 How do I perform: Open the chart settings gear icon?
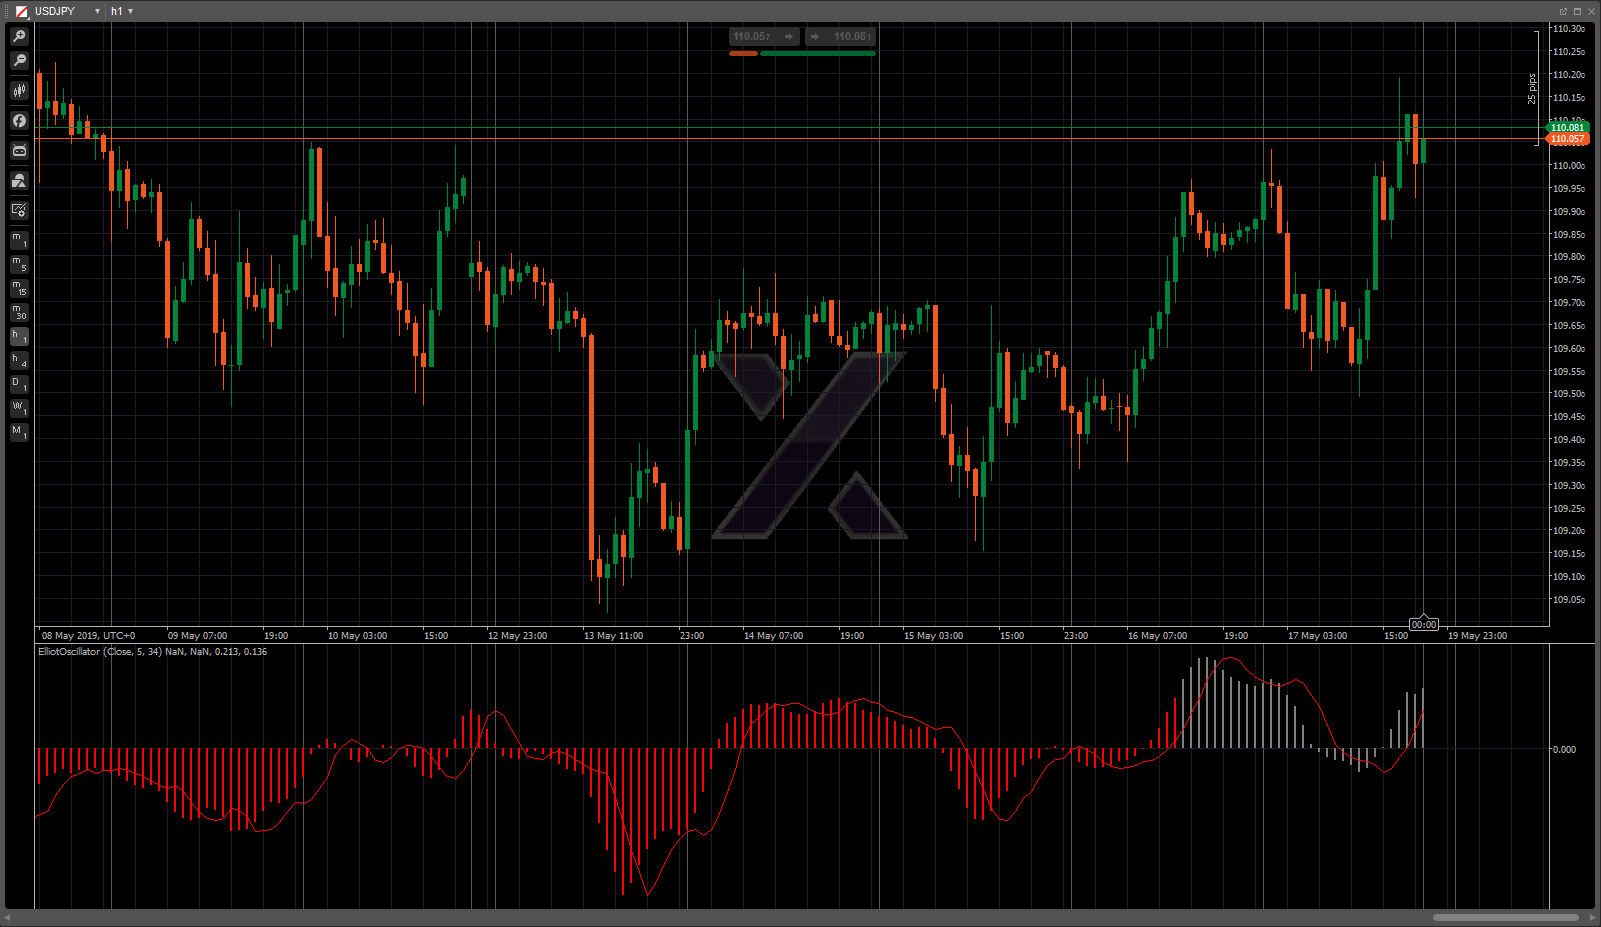click(x=19, y=210)
